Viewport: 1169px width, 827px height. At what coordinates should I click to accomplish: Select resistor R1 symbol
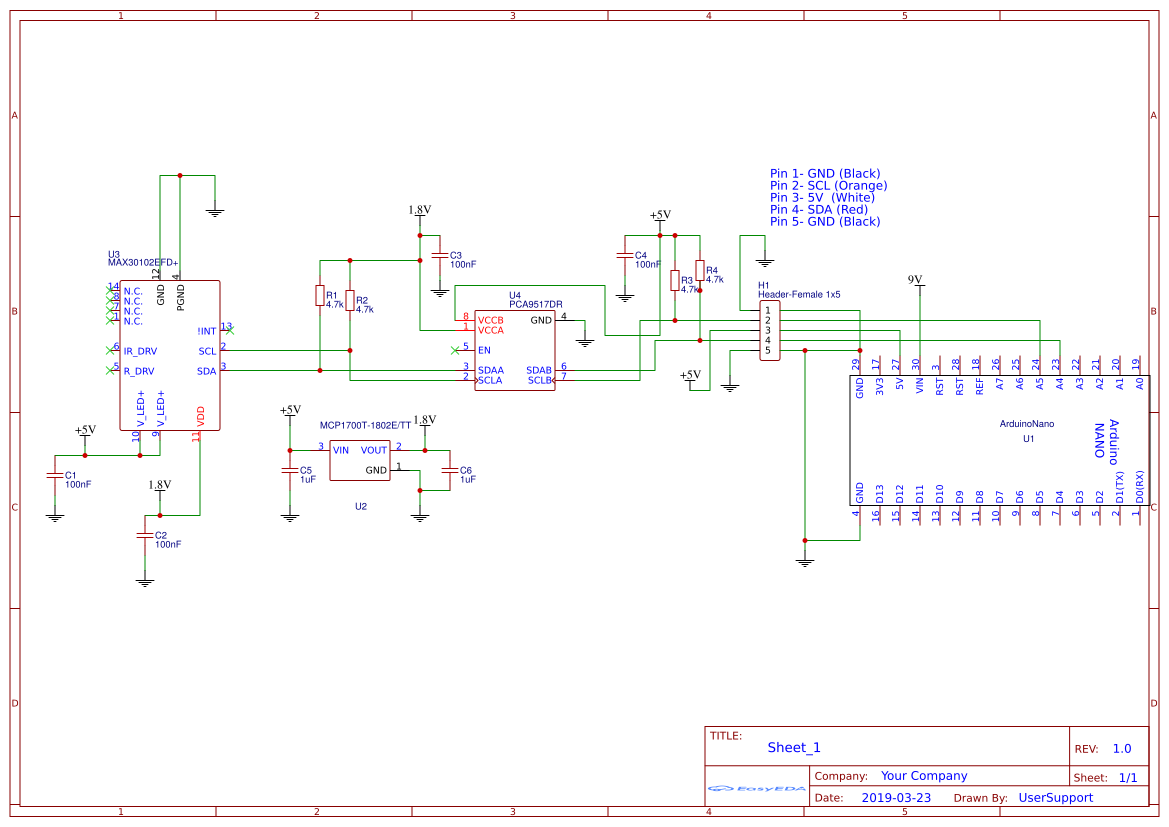[320, 295]
